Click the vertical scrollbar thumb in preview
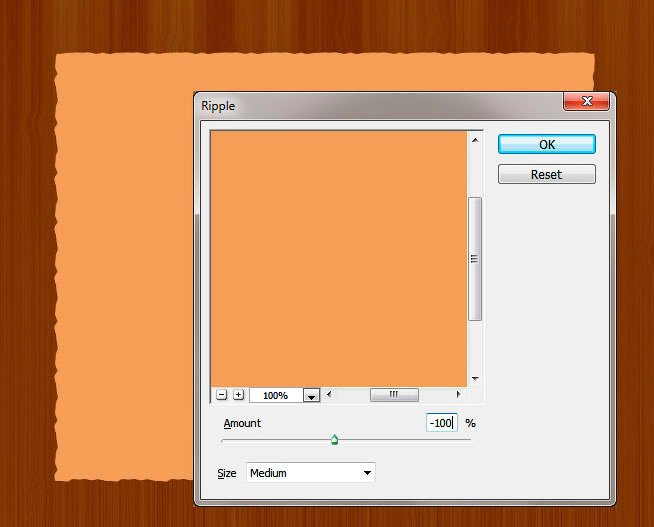 pos(475,259)
